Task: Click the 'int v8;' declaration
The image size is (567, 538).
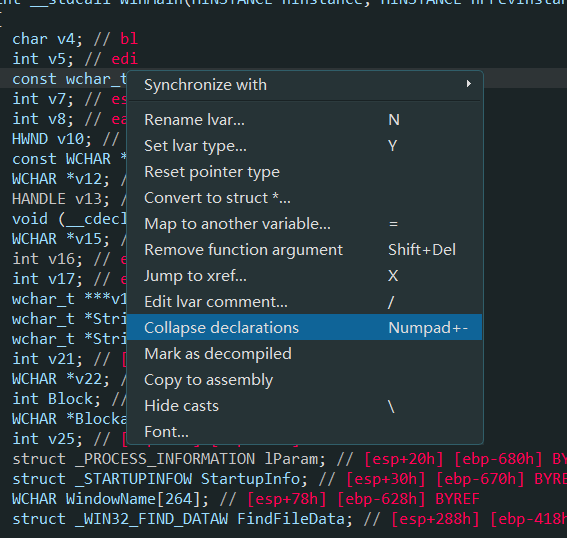Action: tap(43, 119)
